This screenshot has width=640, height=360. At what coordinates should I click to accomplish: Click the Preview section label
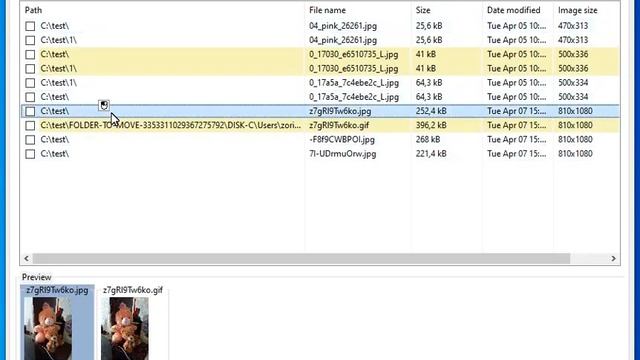click(x=36, y=277)
